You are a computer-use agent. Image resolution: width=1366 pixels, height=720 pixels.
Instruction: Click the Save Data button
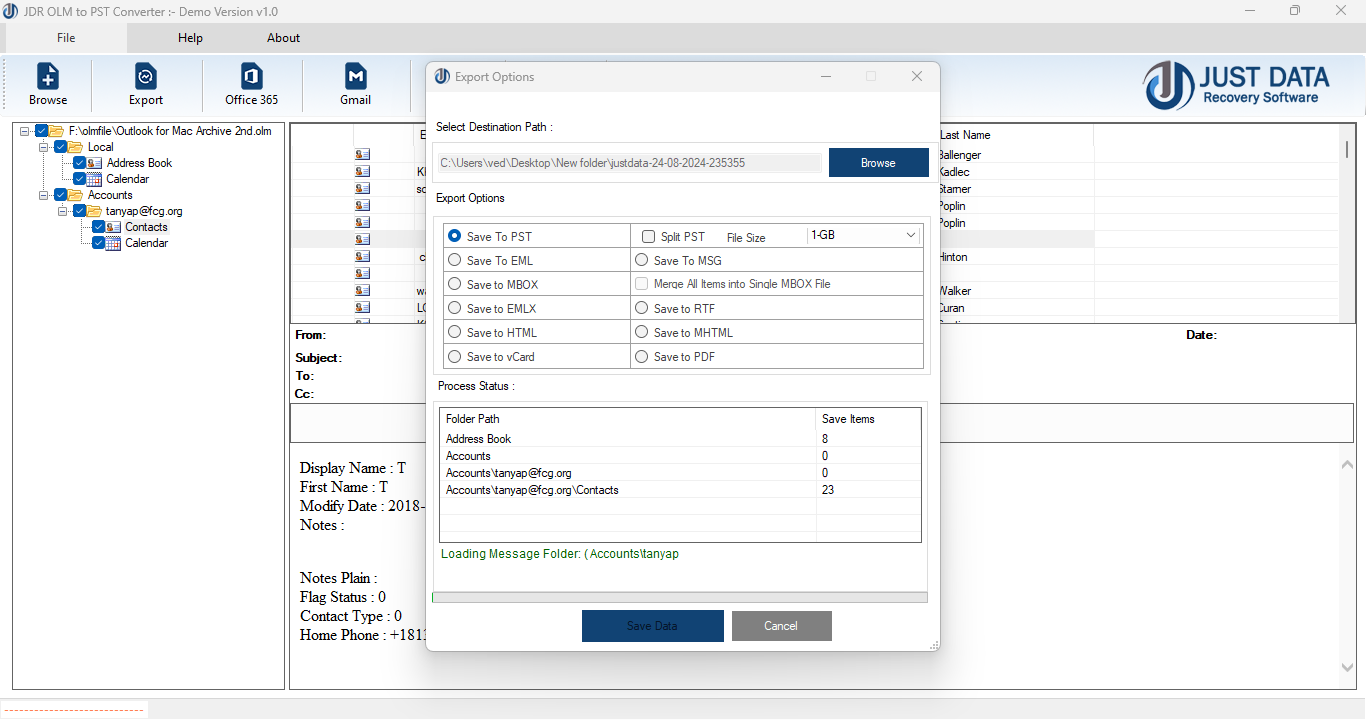652,626
